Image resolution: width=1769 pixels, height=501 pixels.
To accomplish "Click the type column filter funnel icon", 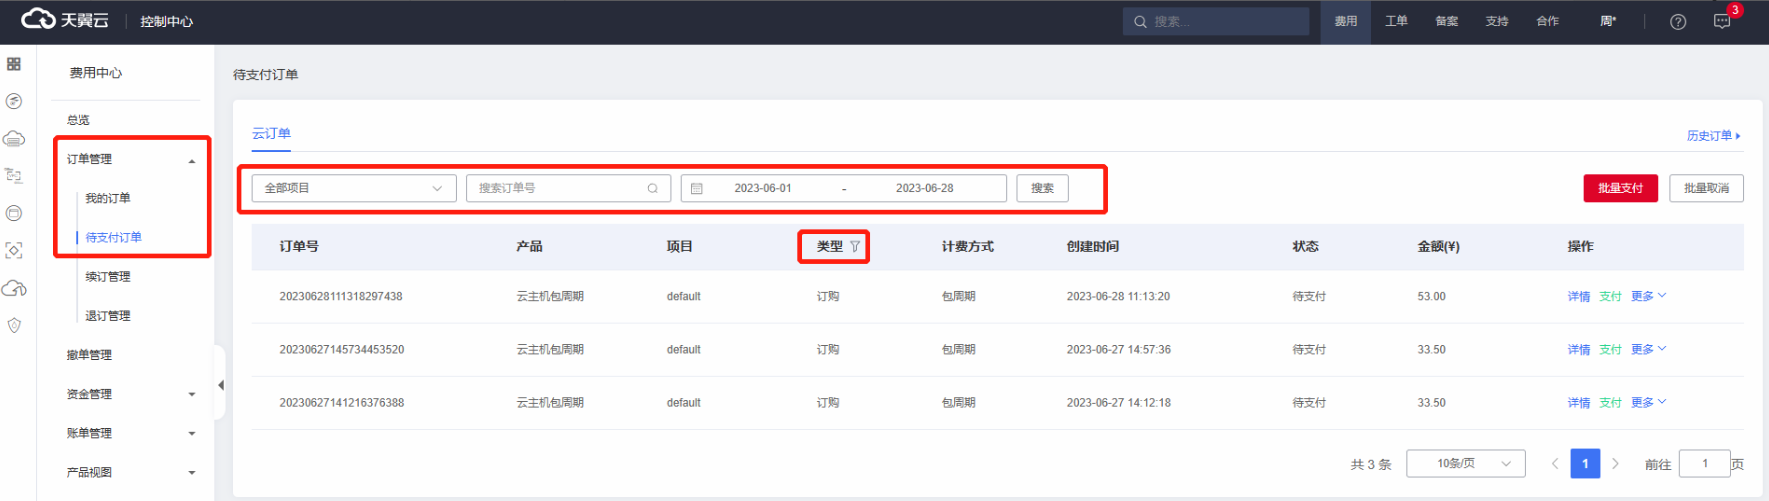I will pyautogui.click(x=855, y=246).
